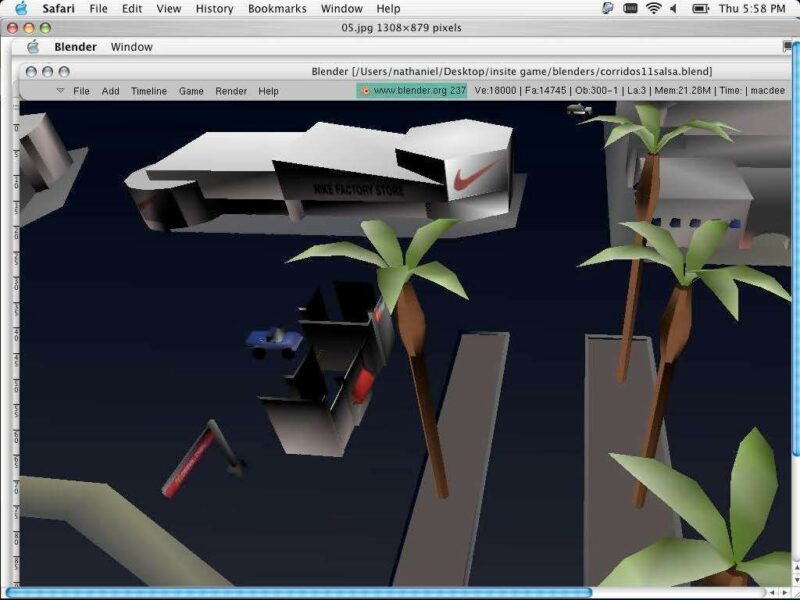Click the "NIKE FACTORY STORE" sign text
The width and height of the screenshot is (800, 600).
coord(358,190)
